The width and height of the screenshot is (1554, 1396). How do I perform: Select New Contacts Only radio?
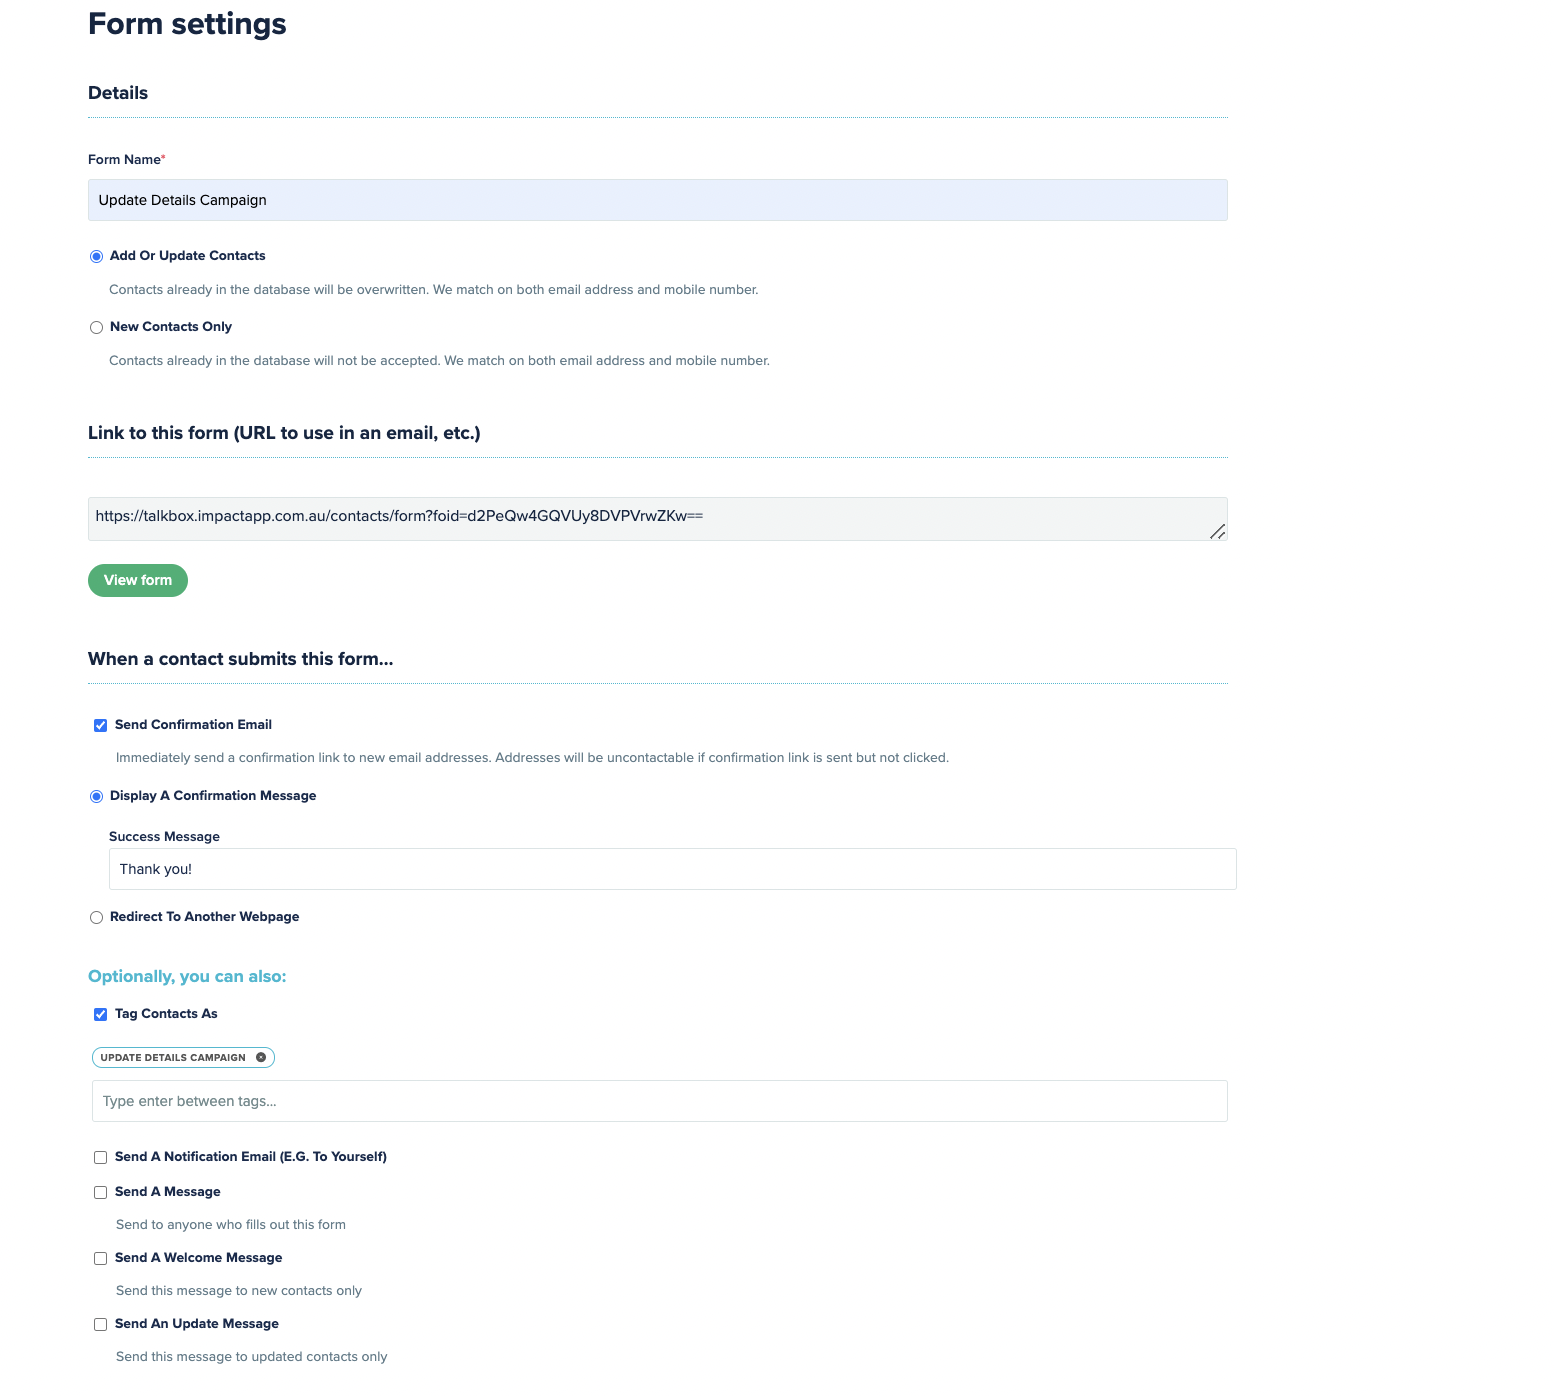click(97, 328)
